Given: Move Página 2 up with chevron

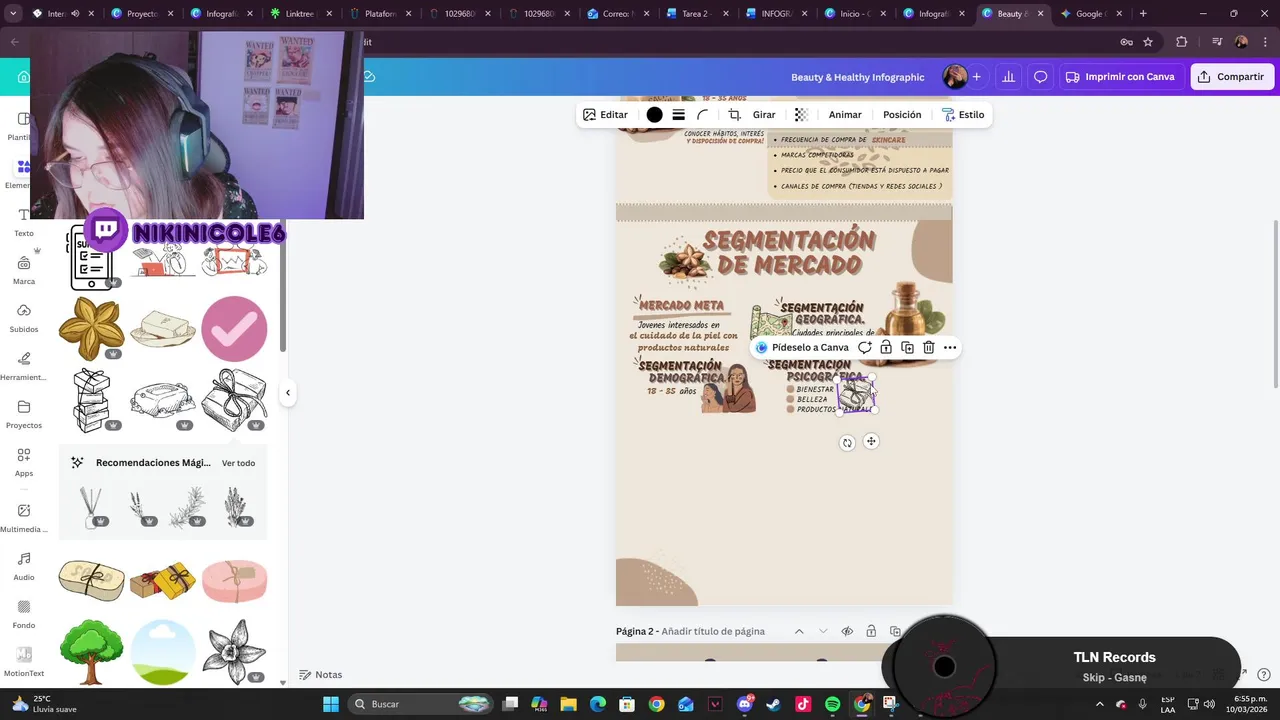Looking at the screenshot, I should 799,631.
